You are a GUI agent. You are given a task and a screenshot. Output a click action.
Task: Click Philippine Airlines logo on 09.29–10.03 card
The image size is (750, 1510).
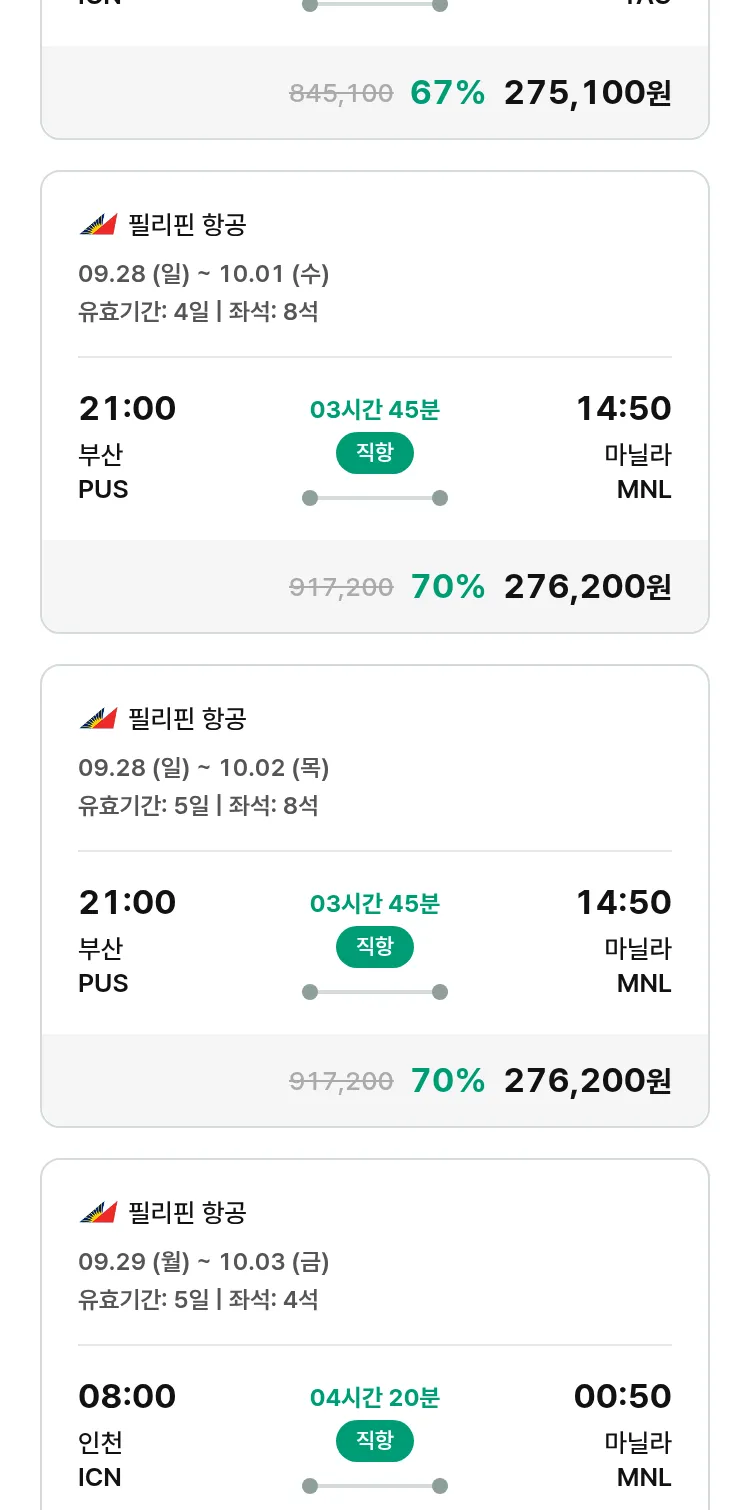pyautogui.click(x=98, y=1213)
